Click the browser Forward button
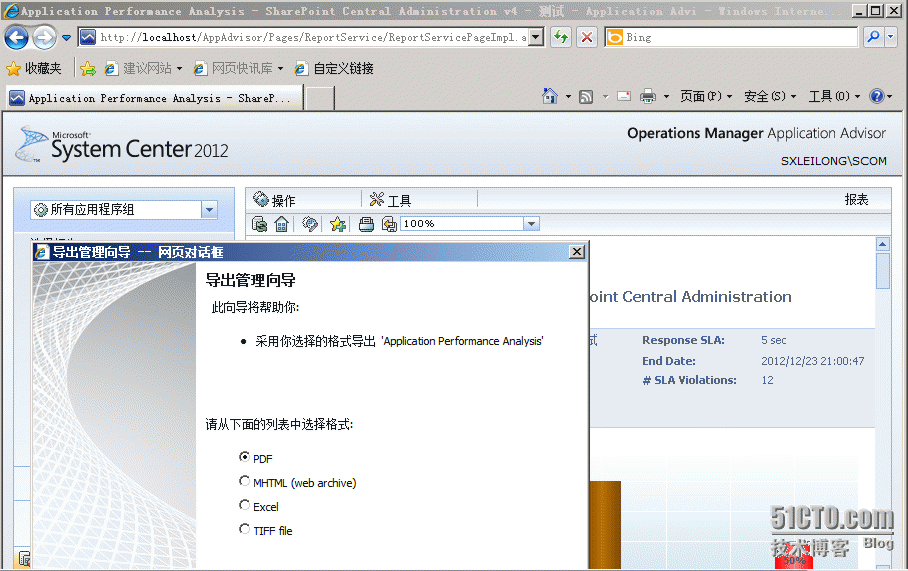This screenshot has width=908, height=571. (45, 38)
